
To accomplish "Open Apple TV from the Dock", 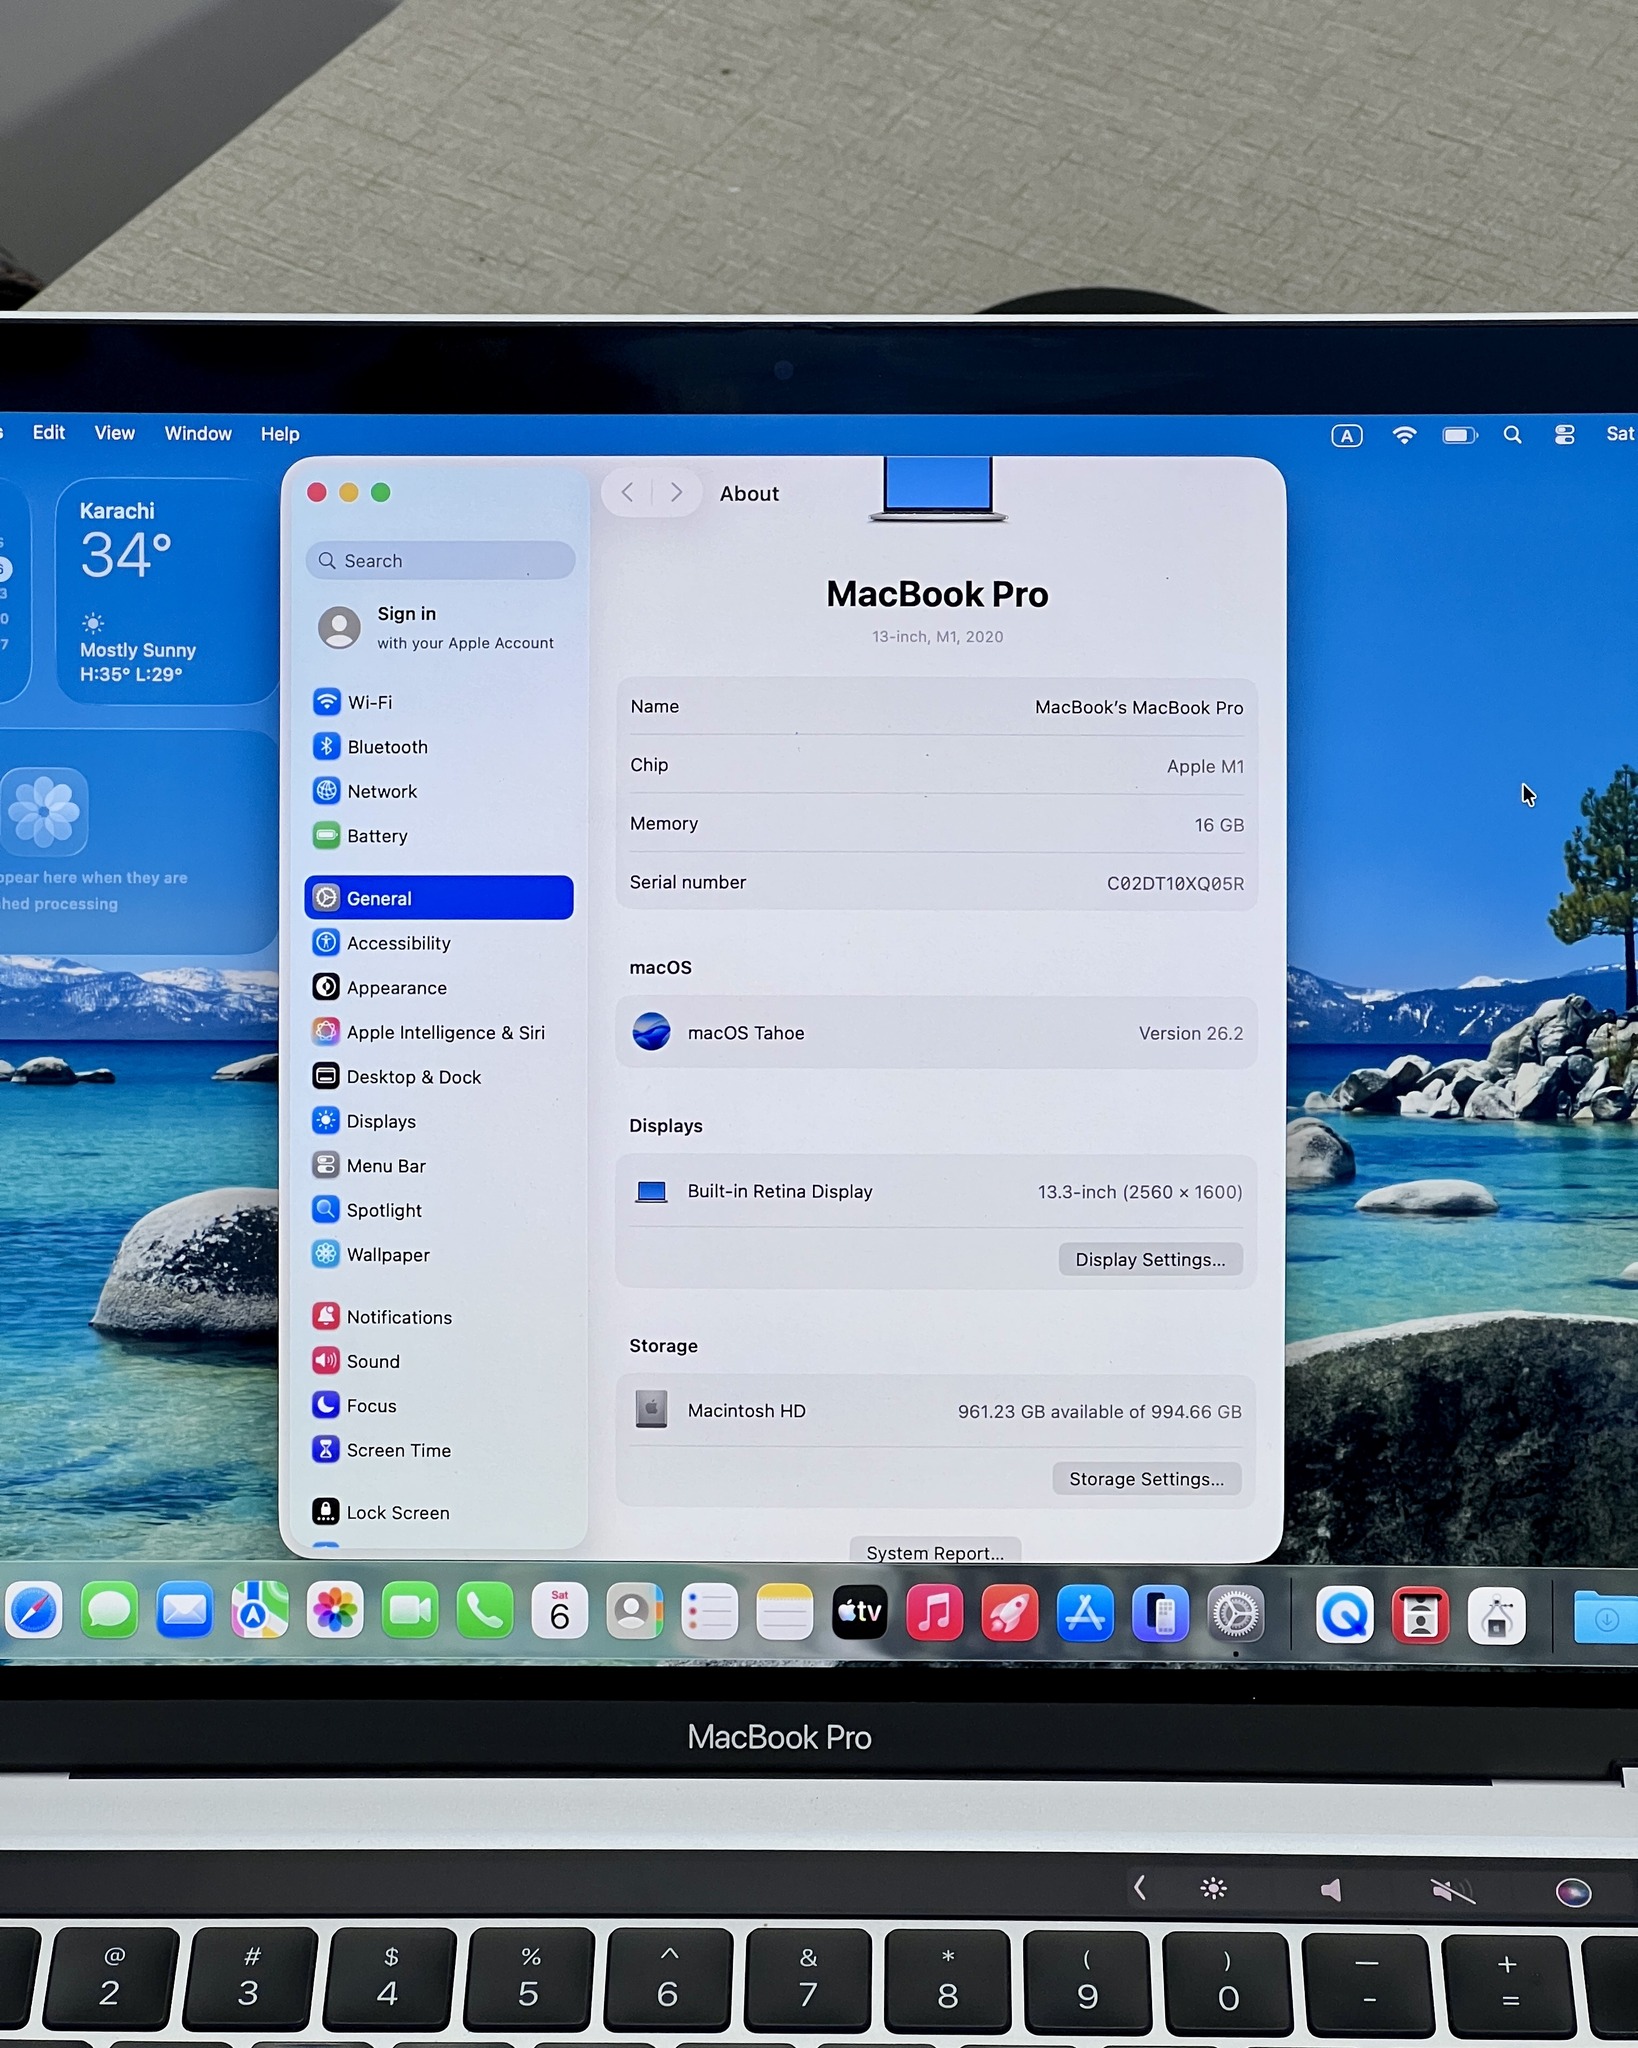I will click(860, 1612).
